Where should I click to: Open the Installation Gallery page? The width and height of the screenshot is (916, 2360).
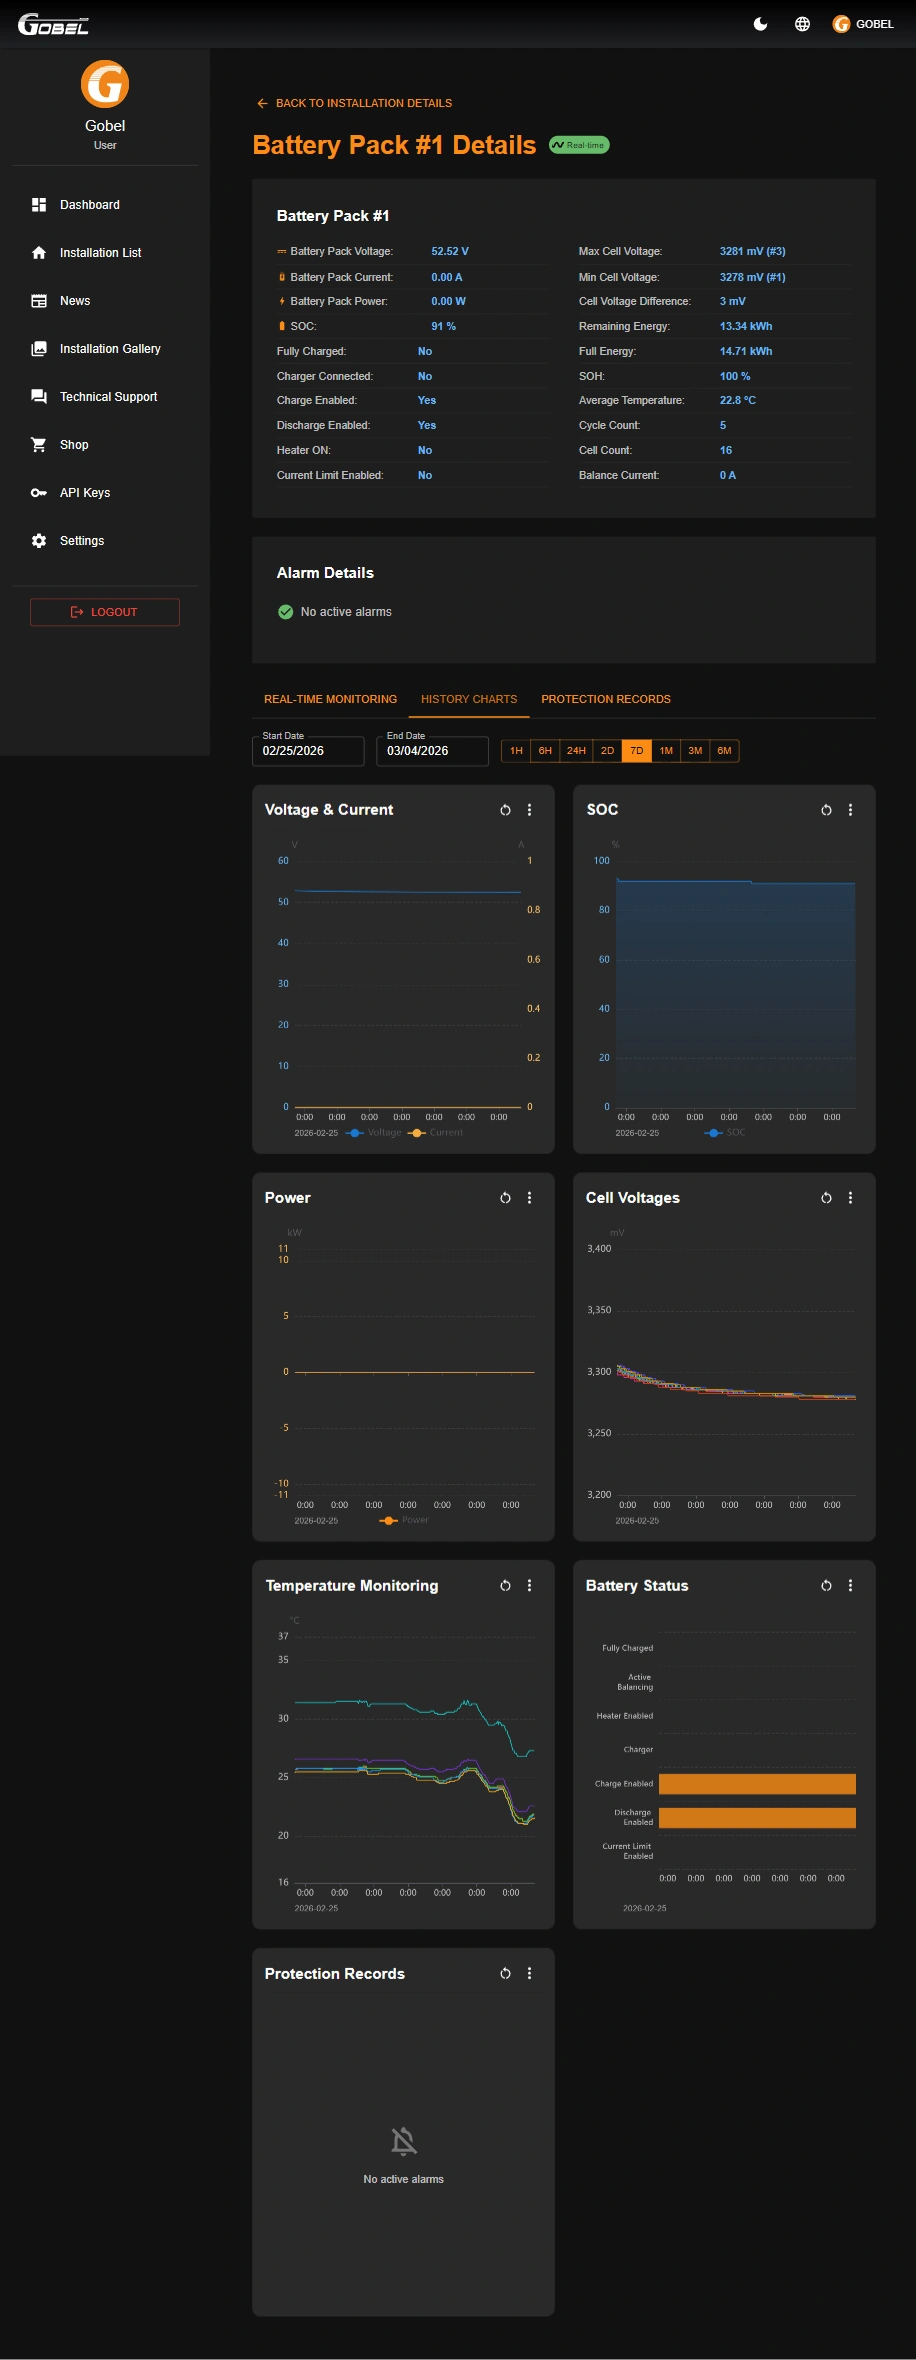[109, 349]
